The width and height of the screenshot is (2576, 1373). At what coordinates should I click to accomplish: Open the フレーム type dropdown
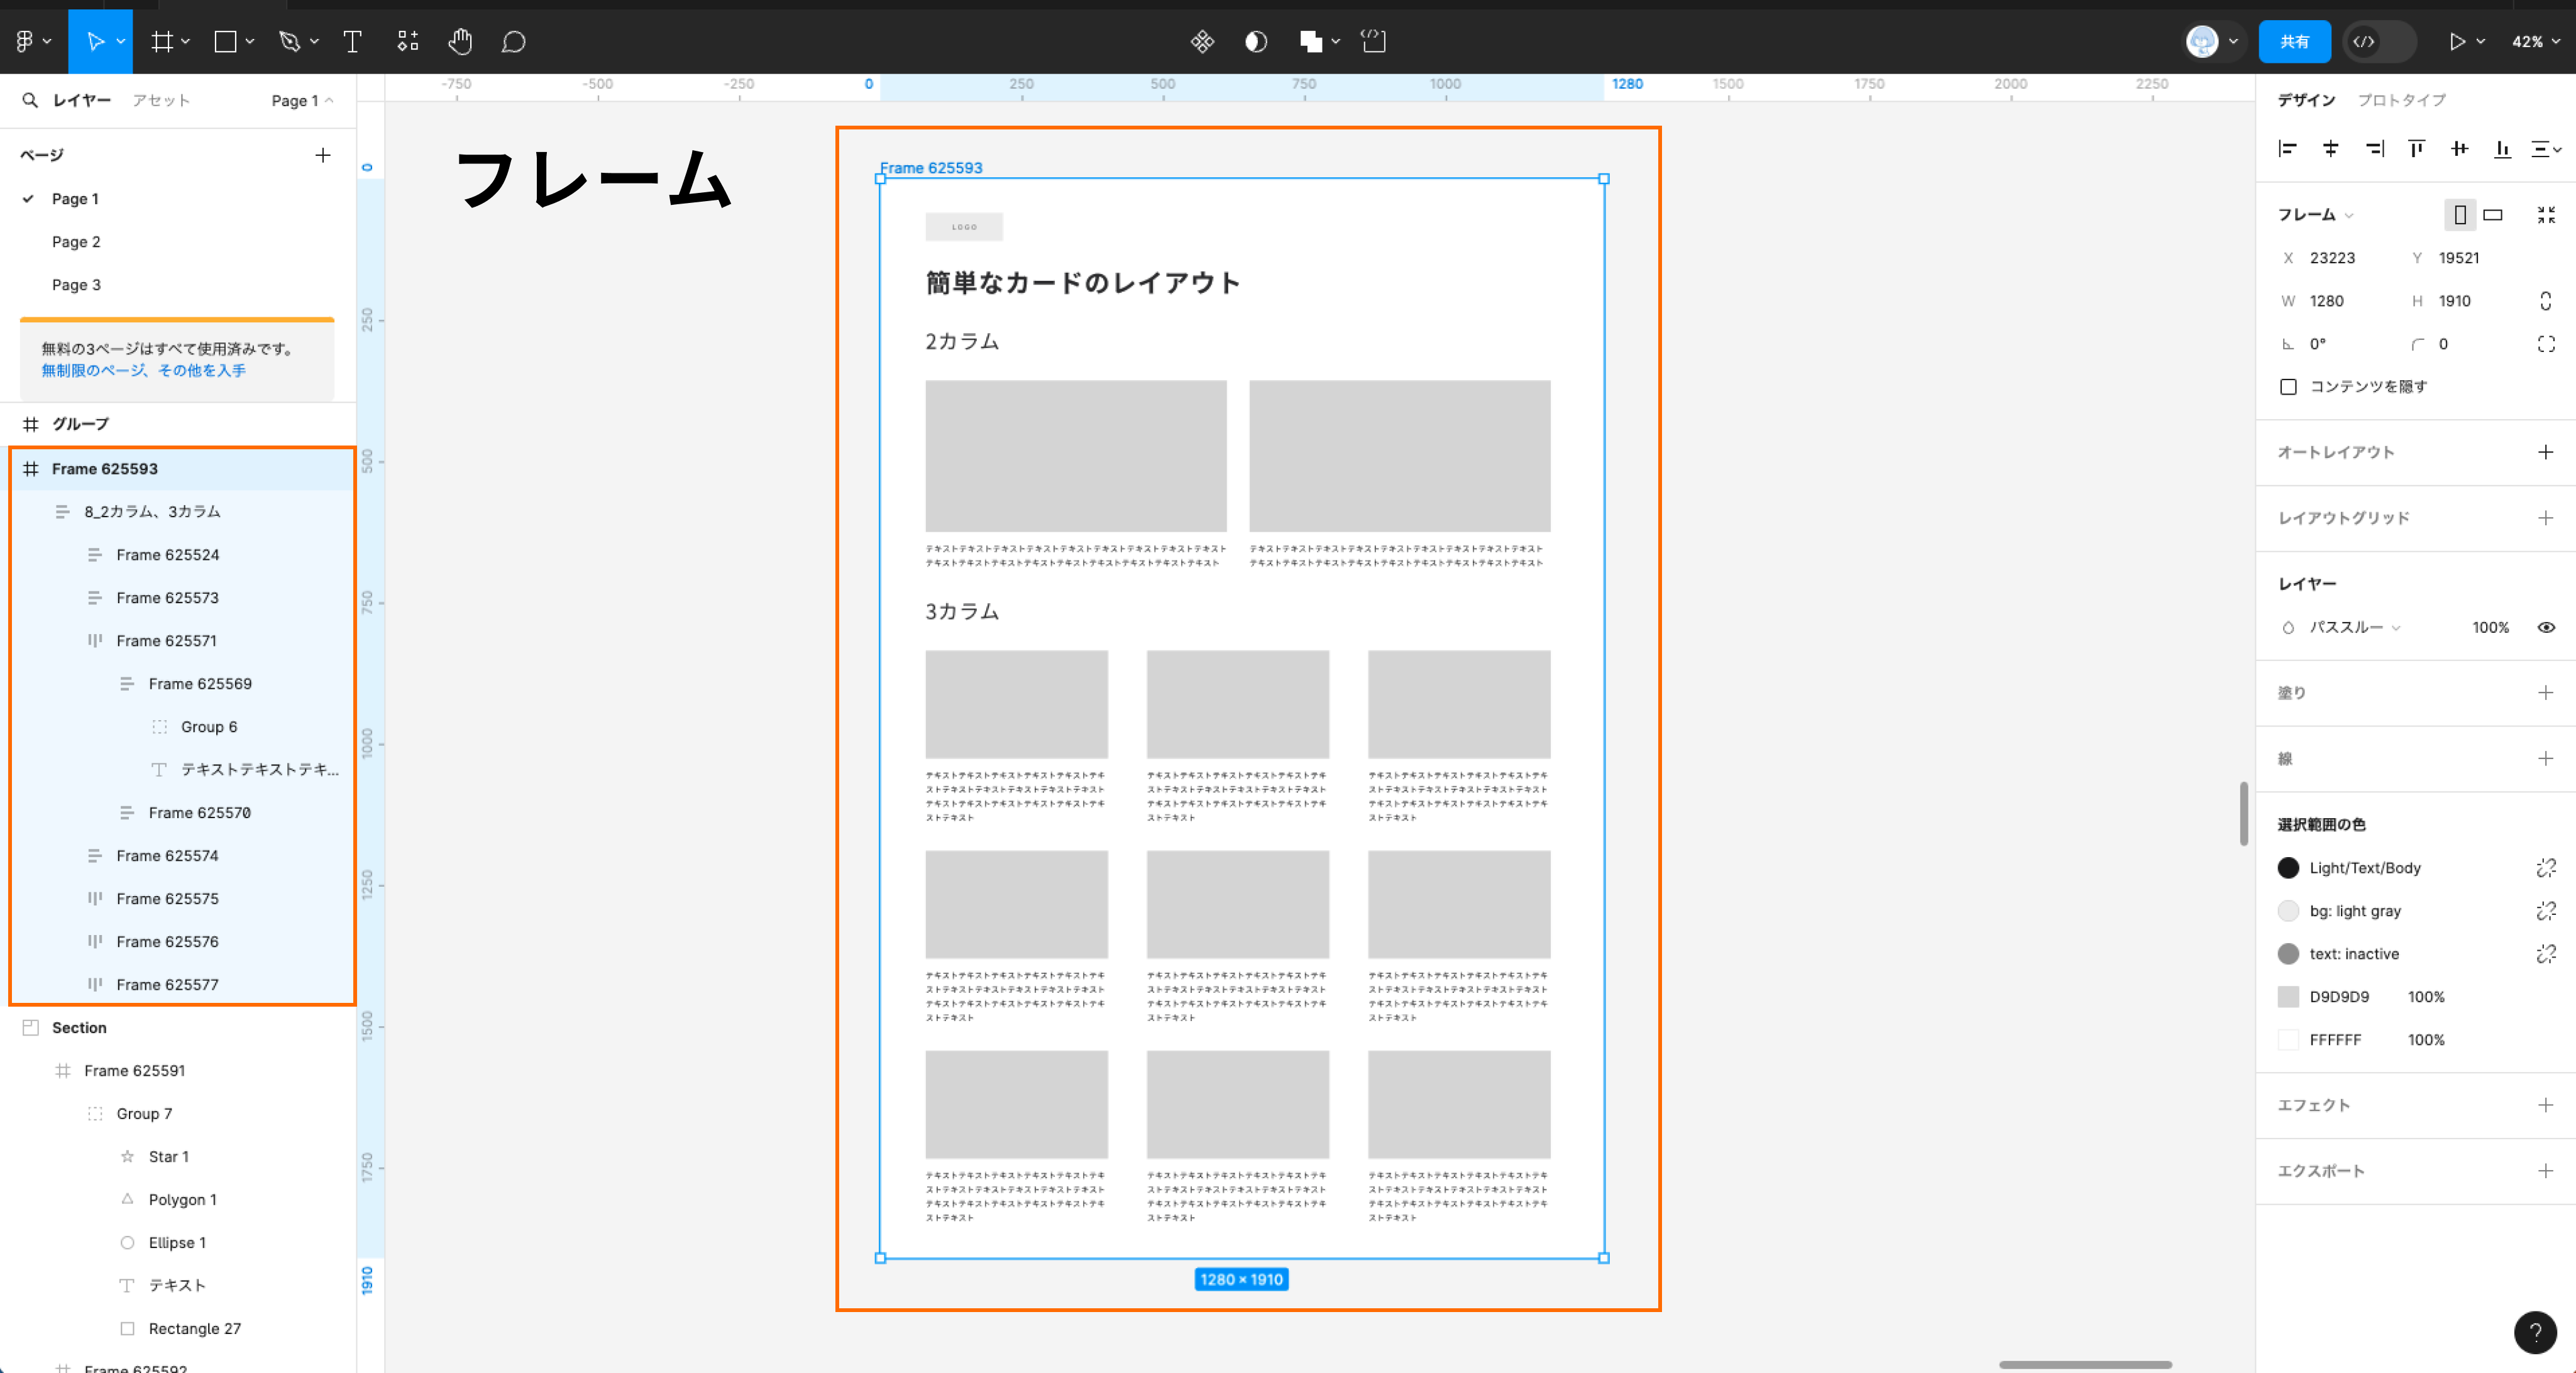point(2315,214)
